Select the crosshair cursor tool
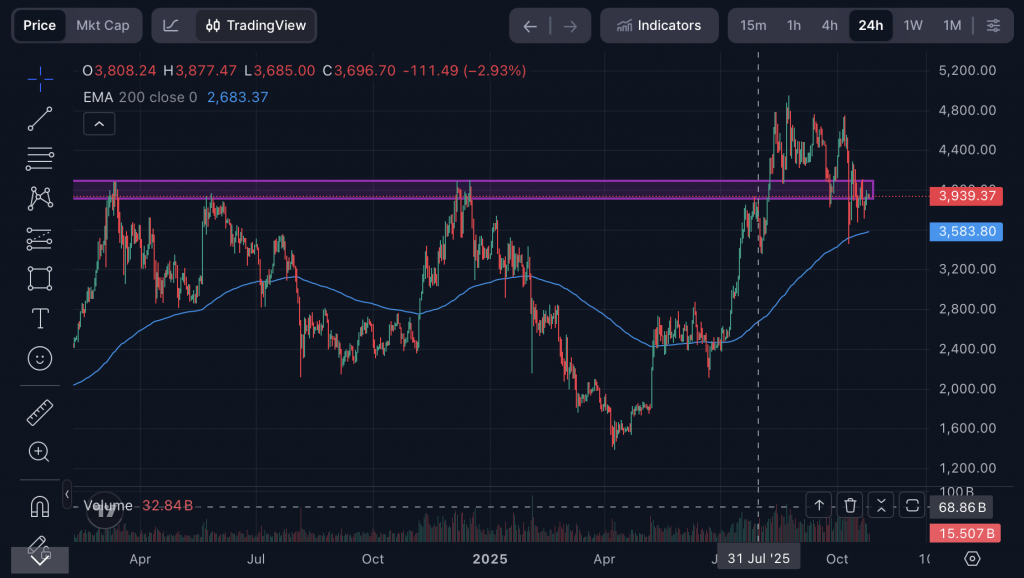 (x=40, y=79)
